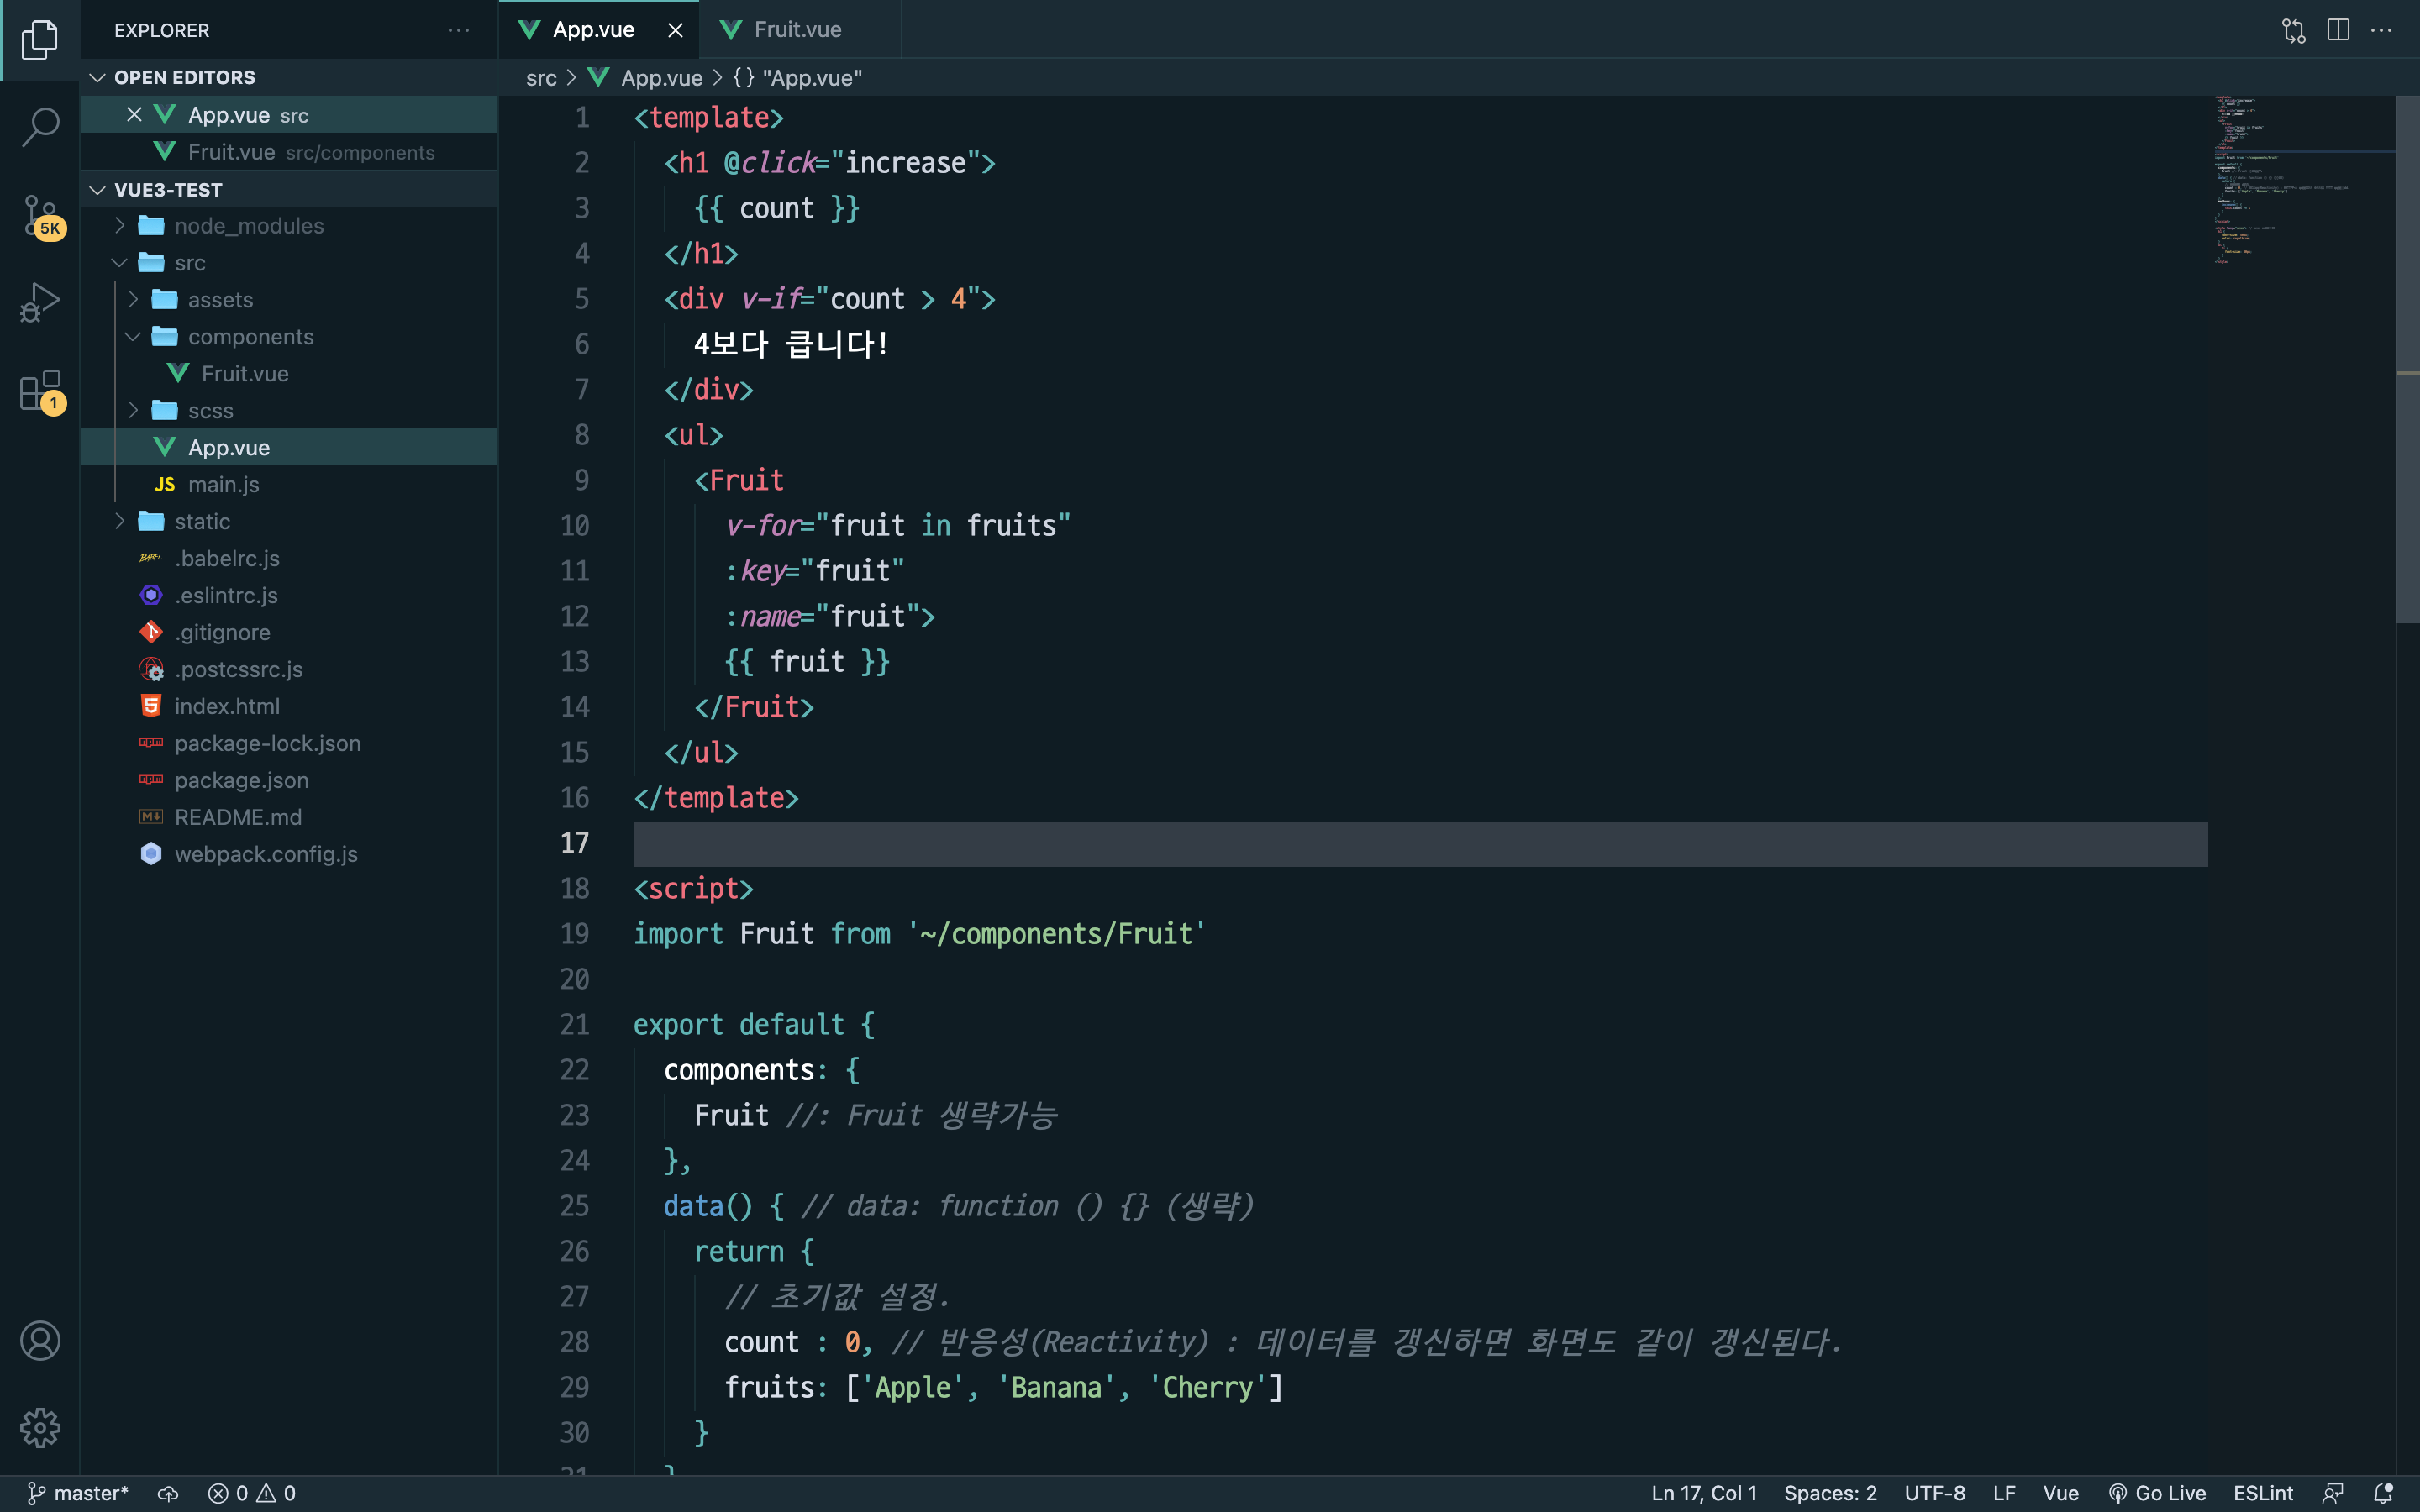Collapse the OPEN EDITORS section
Screen dimensions: 2420x1512
tap(184, 77)
